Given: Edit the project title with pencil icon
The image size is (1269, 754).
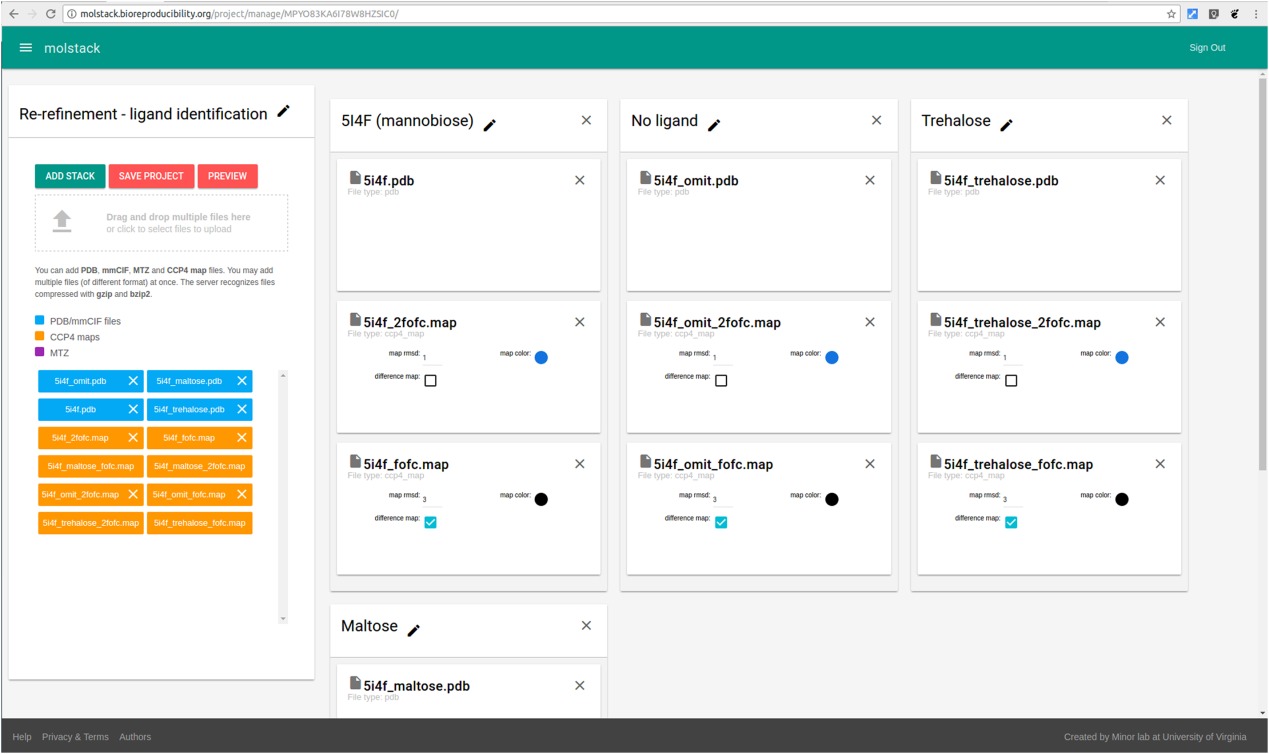Looking at the screenshot, I should pos(284,111).
